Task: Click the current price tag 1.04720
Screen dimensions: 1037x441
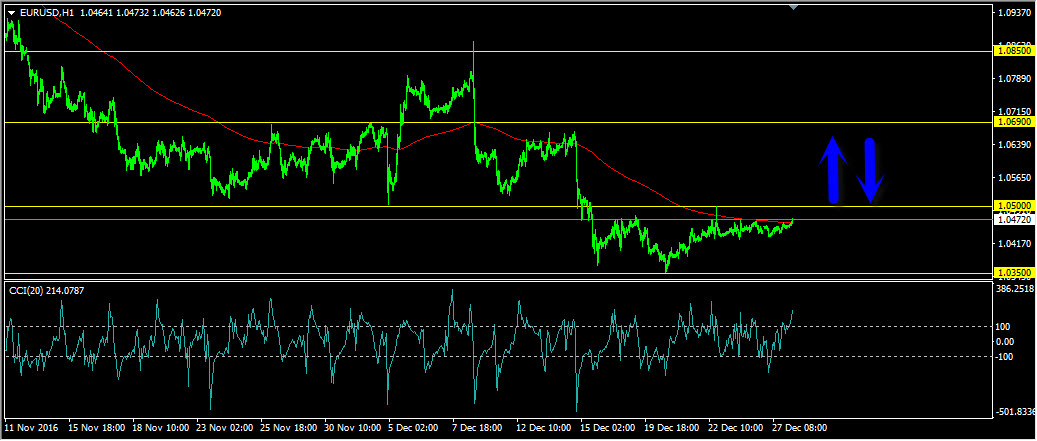Action: [1014, 219]
